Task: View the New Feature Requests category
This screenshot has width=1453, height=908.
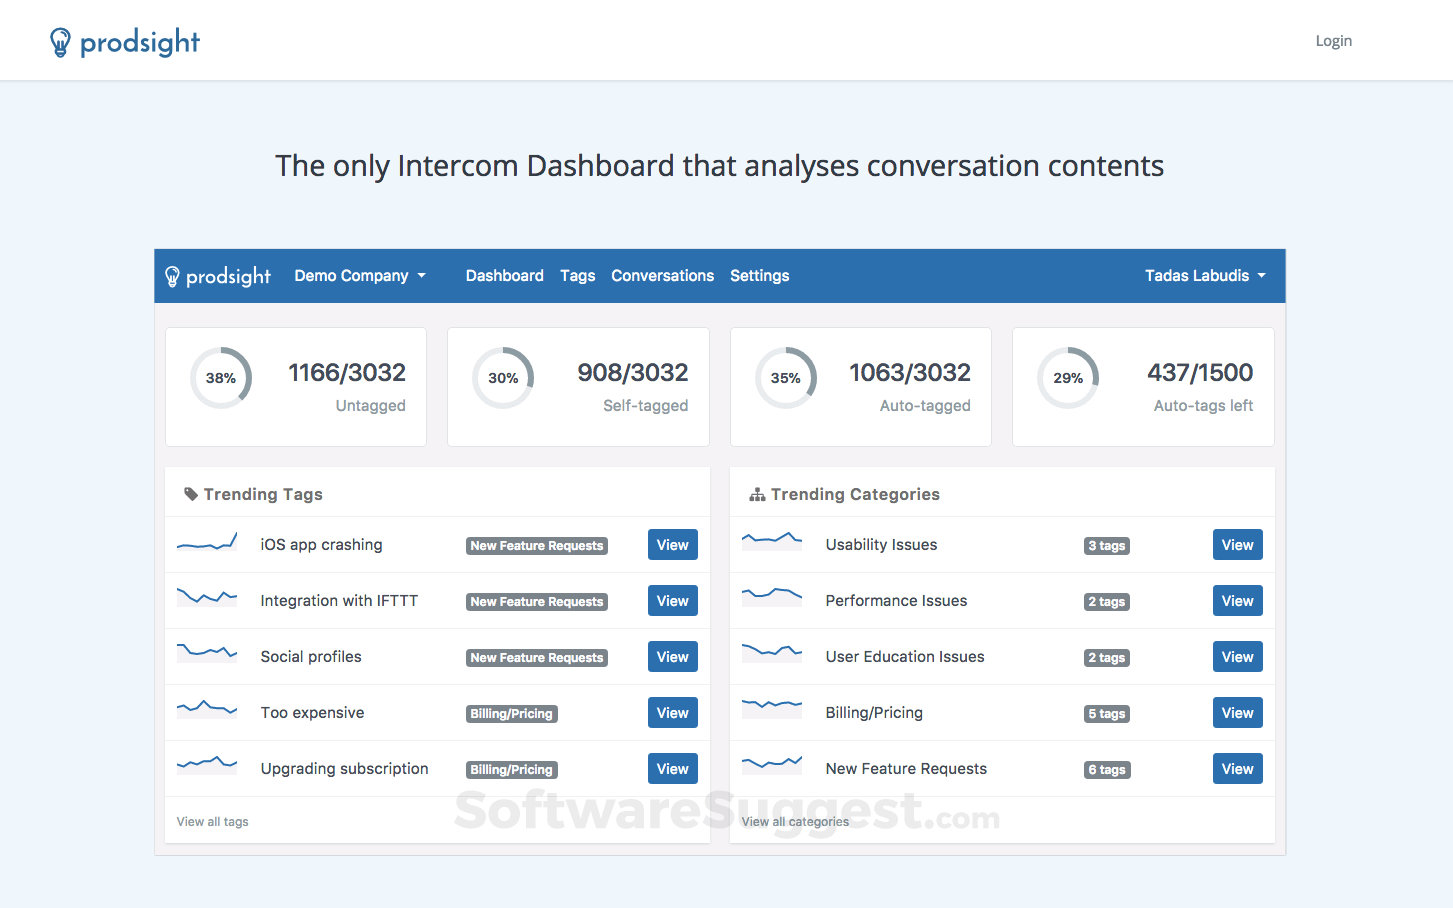Action: (x=1238, y=769)
